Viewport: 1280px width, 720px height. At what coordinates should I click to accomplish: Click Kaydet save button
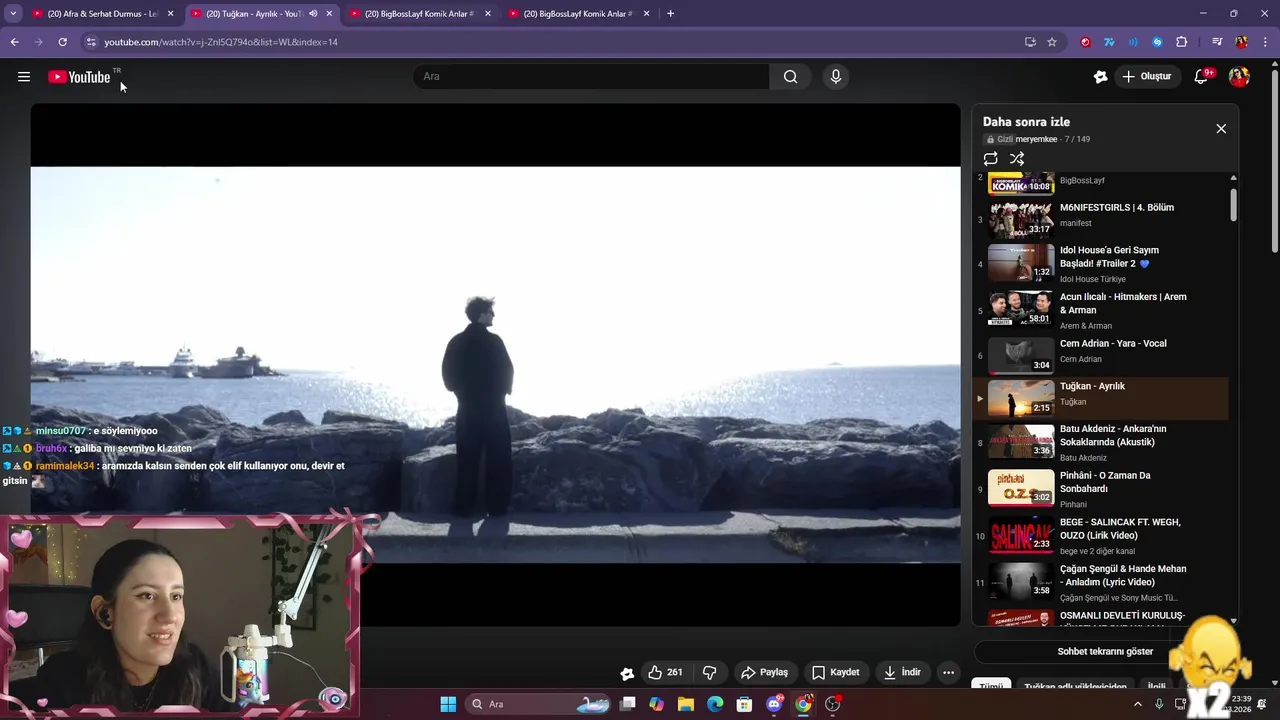pyautogui.click(x=836, y=672)
